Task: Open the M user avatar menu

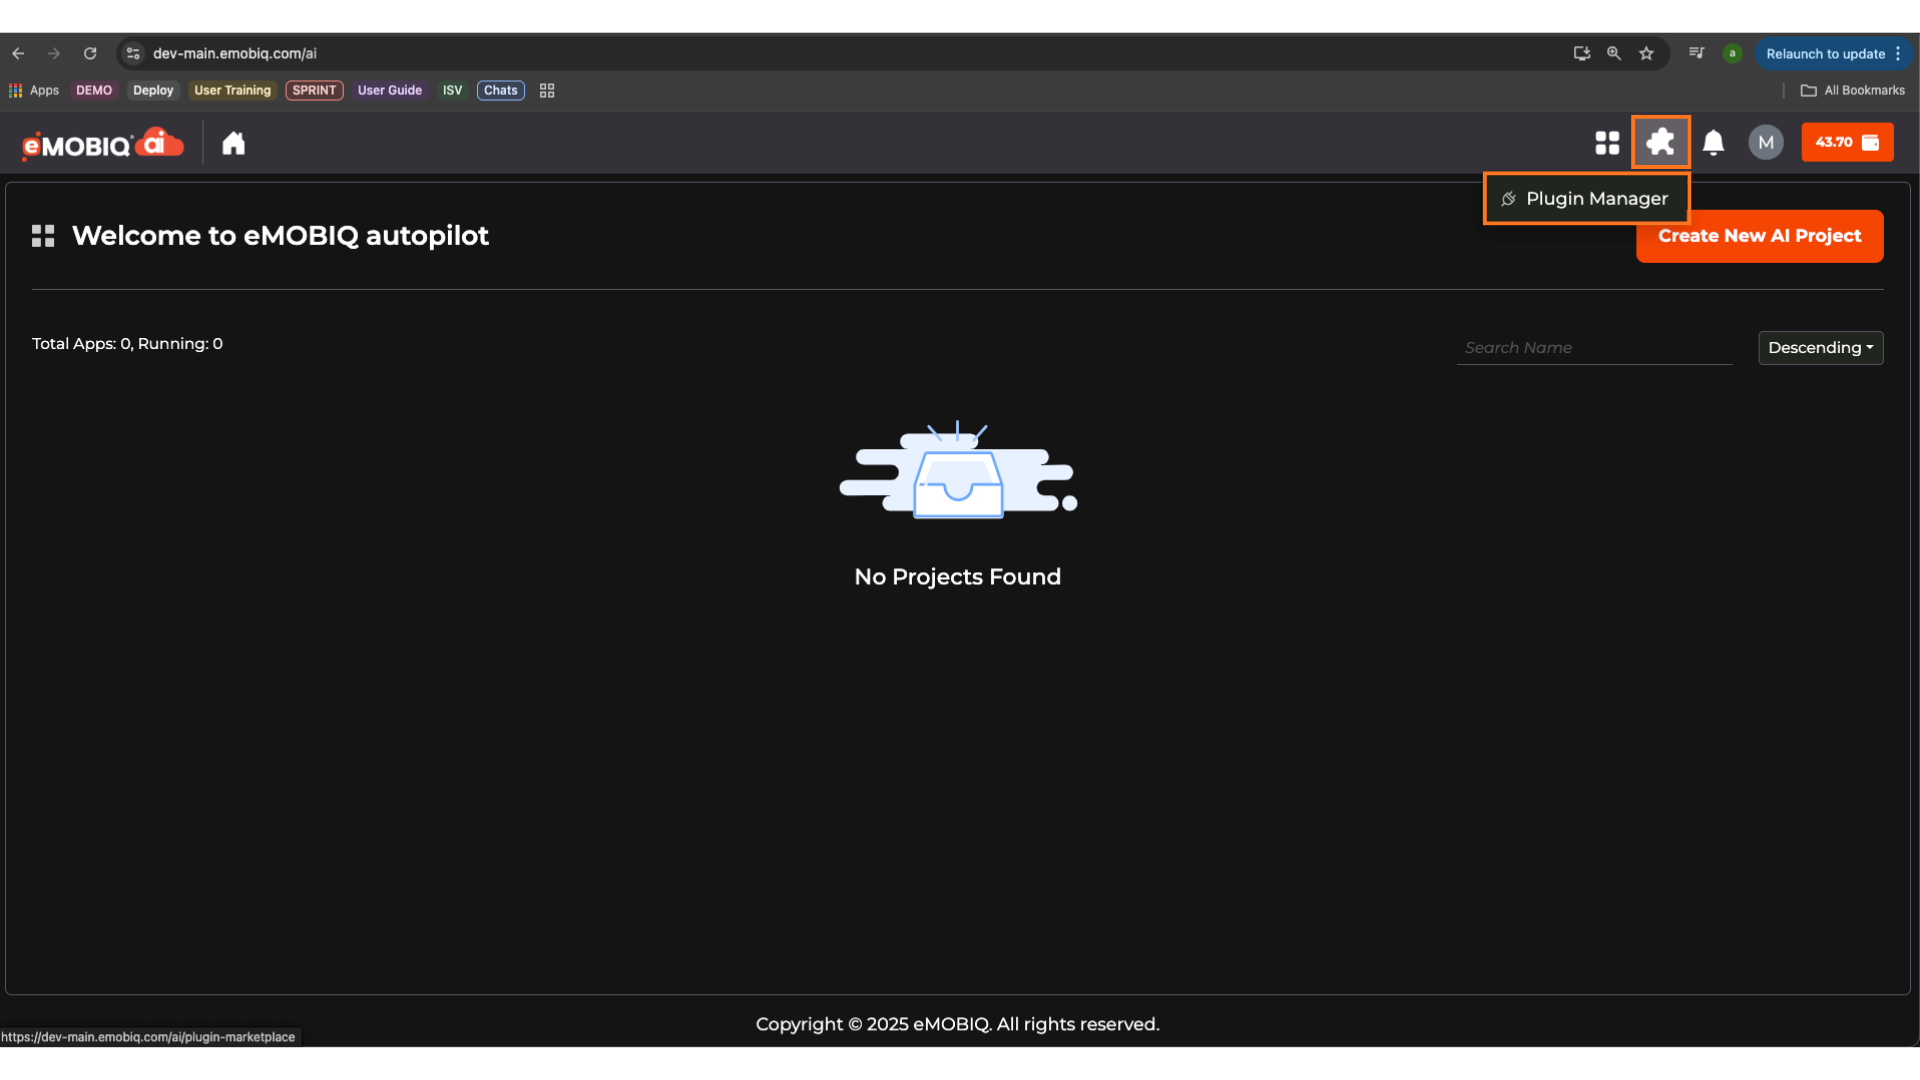Action: (x=1765, y=143)
